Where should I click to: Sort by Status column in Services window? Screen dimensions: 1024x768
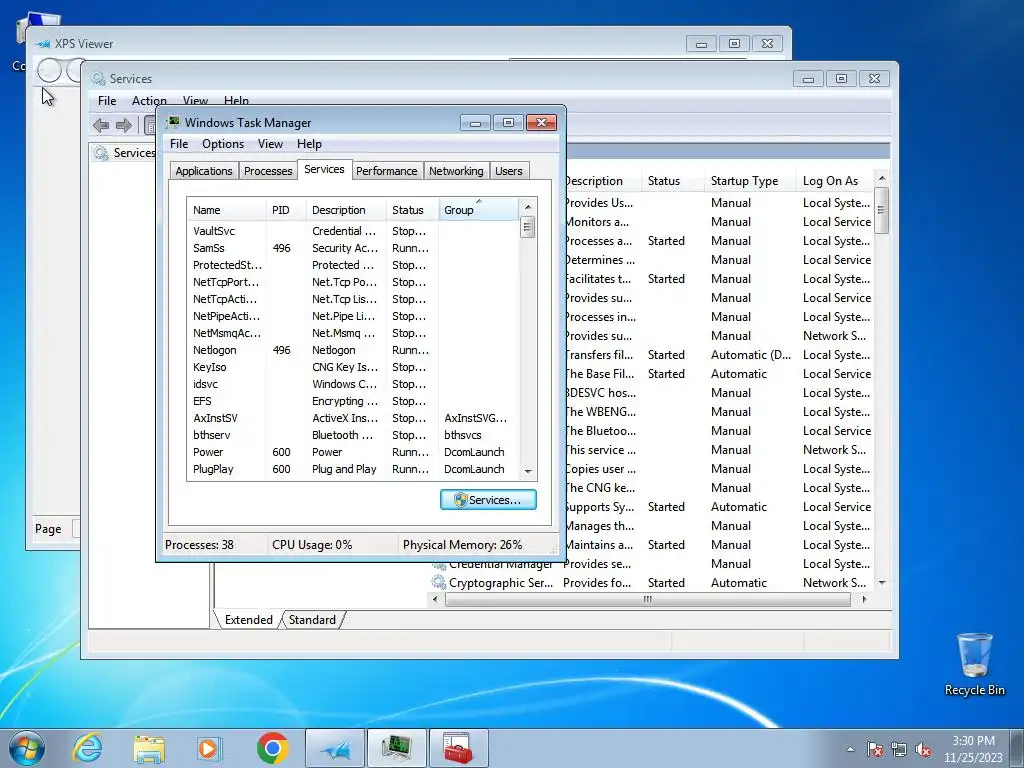(x=673, y=181)
